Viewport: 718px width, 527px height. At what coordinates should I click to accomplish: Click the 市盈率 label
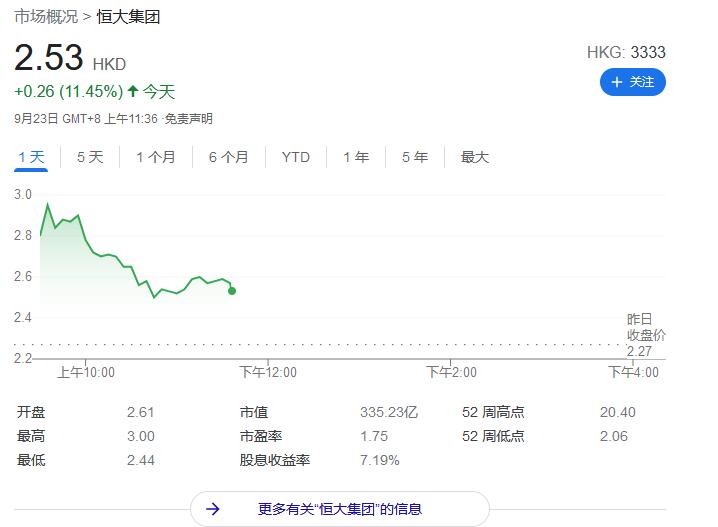[261, 436]
